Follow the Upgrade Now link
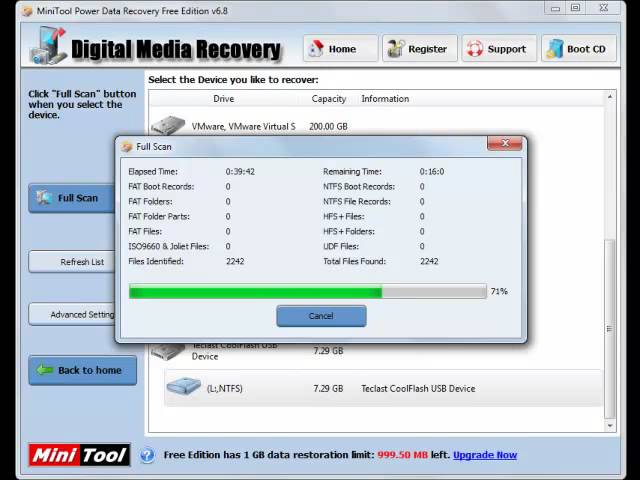 tap(485, 455)
